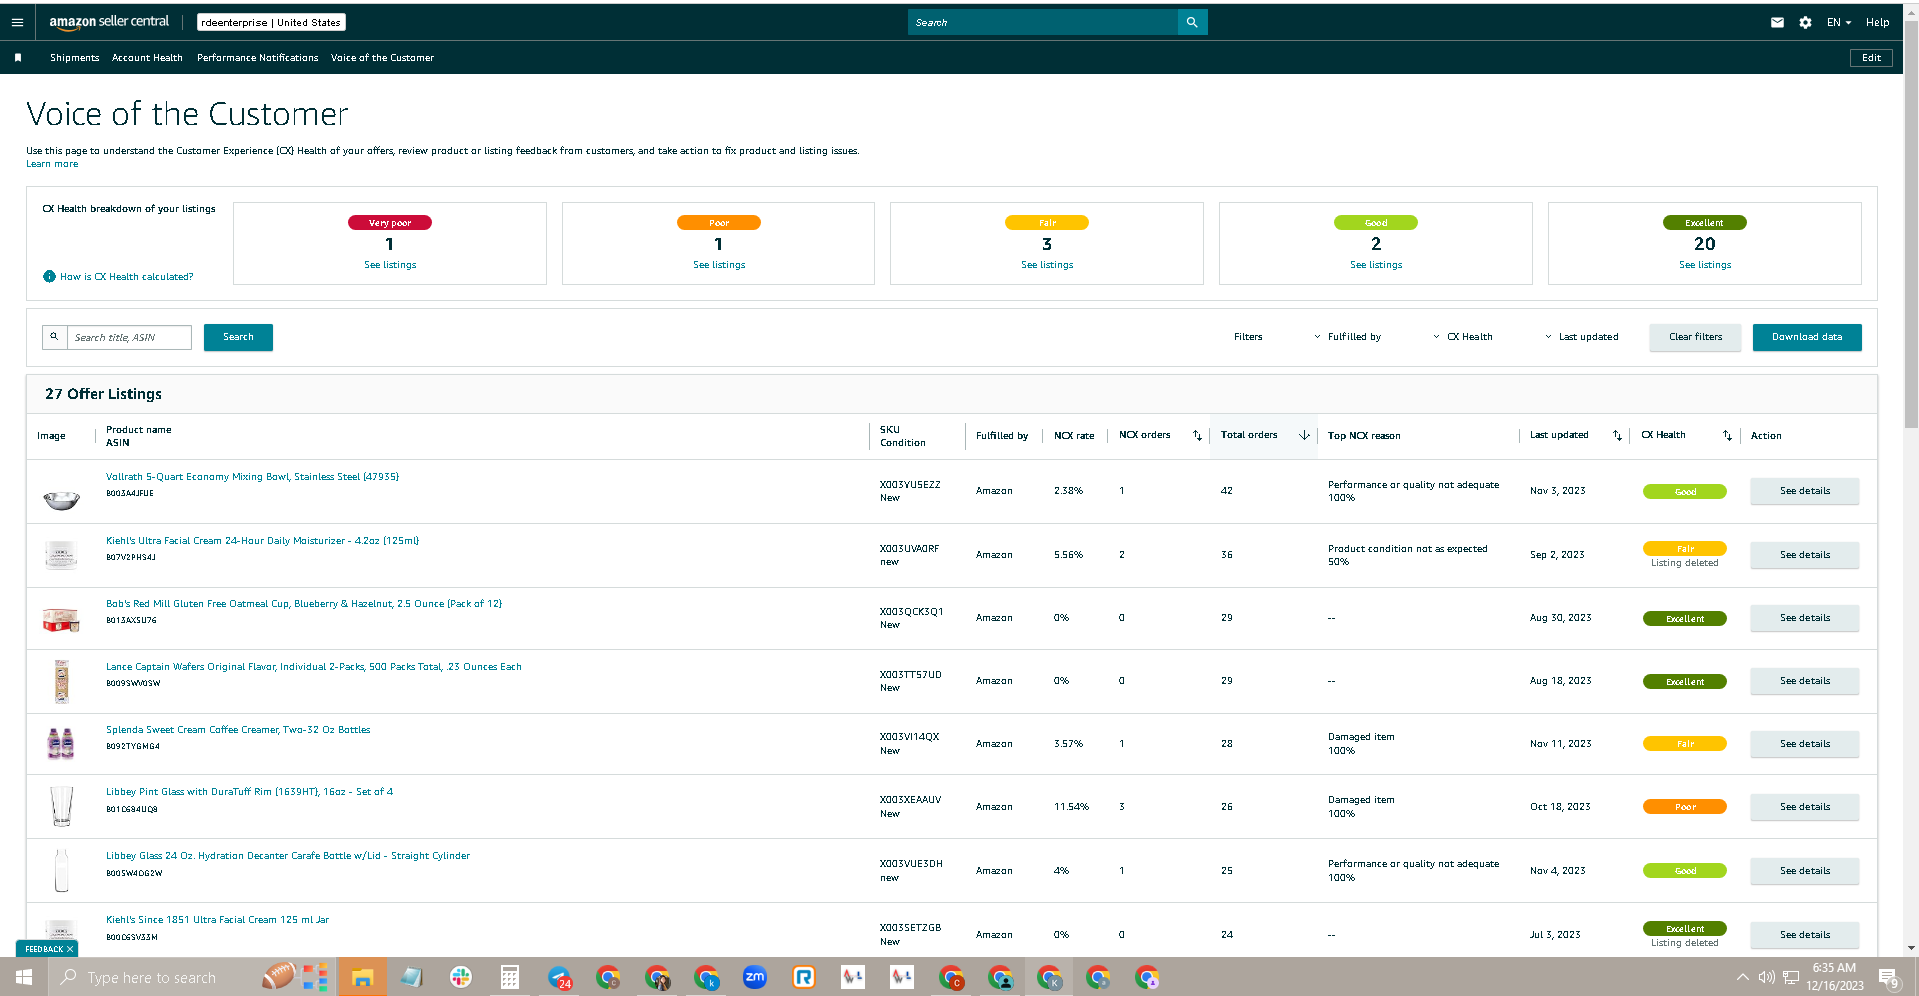The height and width of the screenshot is (996, 1919).
Task: See listings under the Very poor card
Action: (390, 265)
